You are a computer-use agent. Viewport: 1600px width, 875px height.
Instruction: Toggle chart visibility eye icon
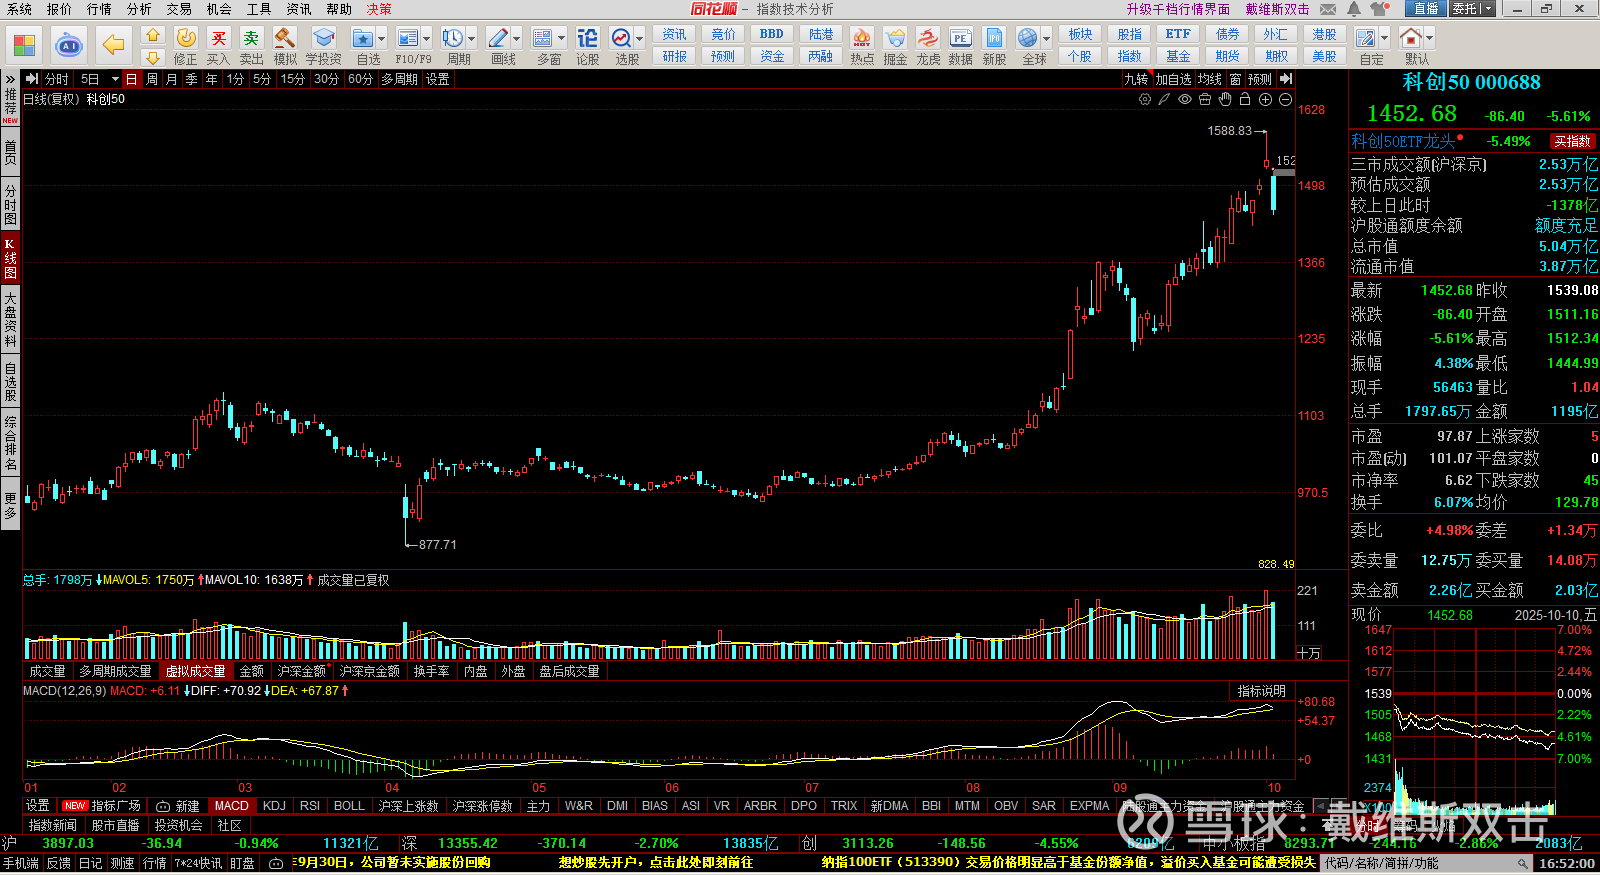coord(1185,99)
